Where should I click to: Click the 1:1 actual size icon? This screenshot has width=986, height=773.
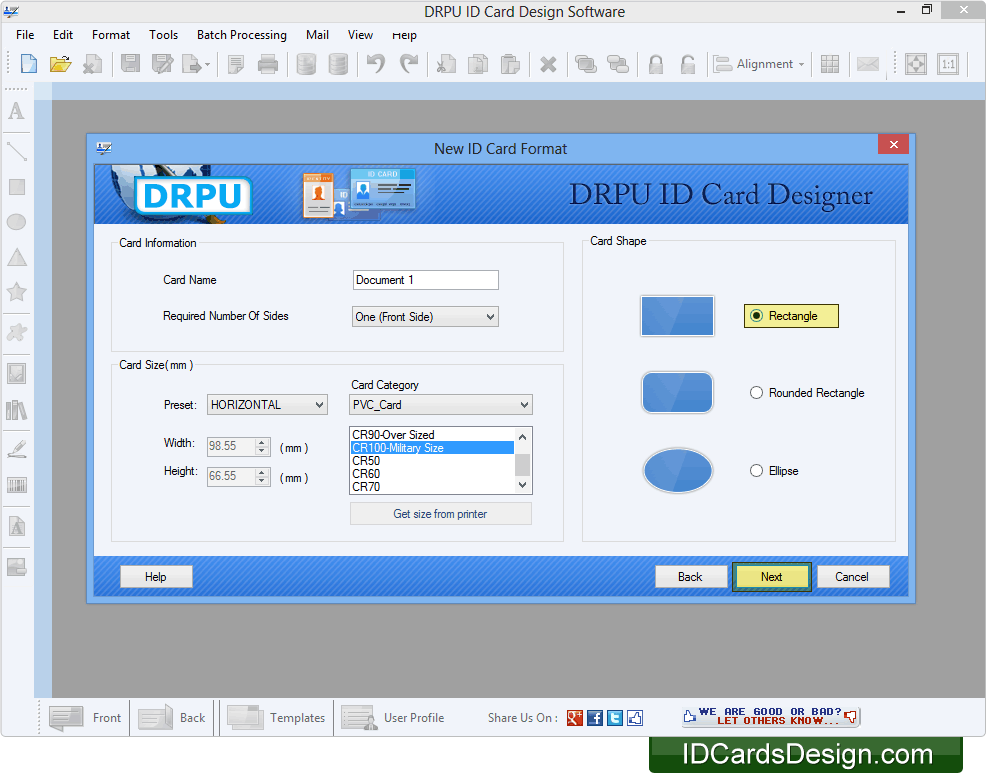948,64
